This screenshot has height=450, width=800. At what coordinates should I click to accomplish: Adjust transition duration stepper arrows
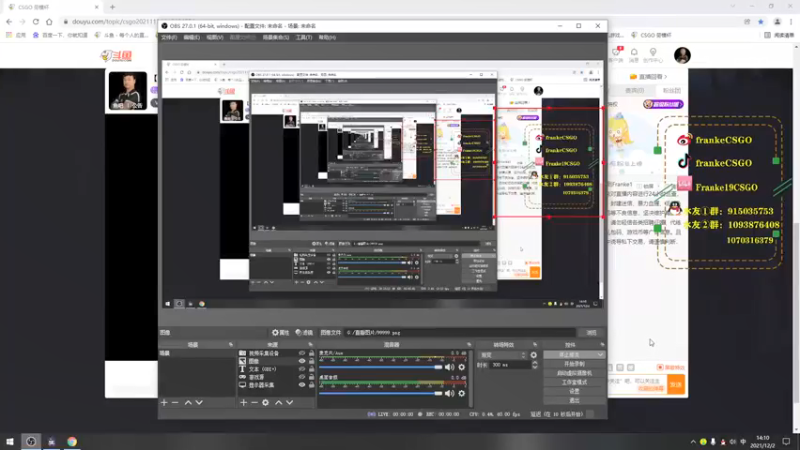pos(535,365)
